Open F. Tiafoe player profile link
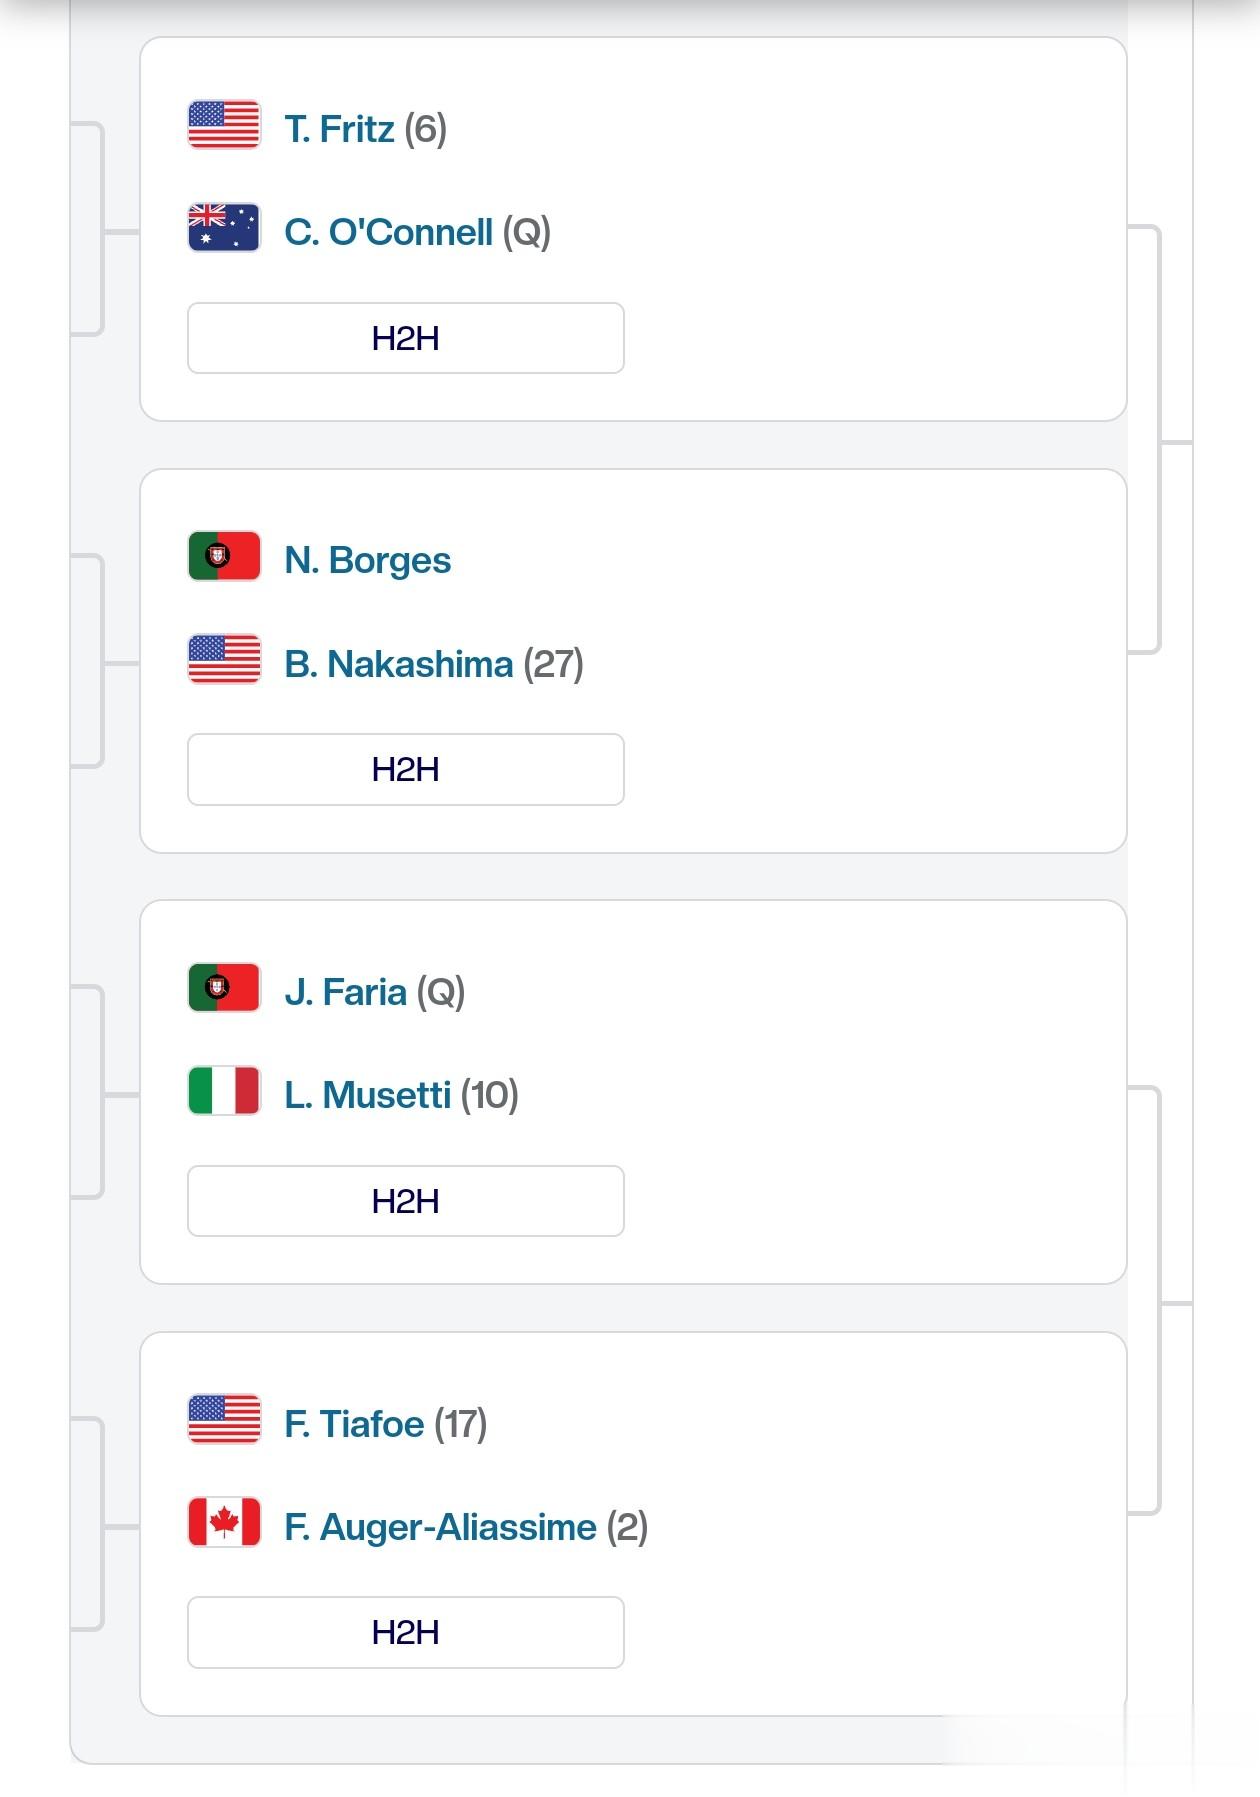Viewport: 1260px width, 1797px height. pyautogui.click(x=355, y=1424)
